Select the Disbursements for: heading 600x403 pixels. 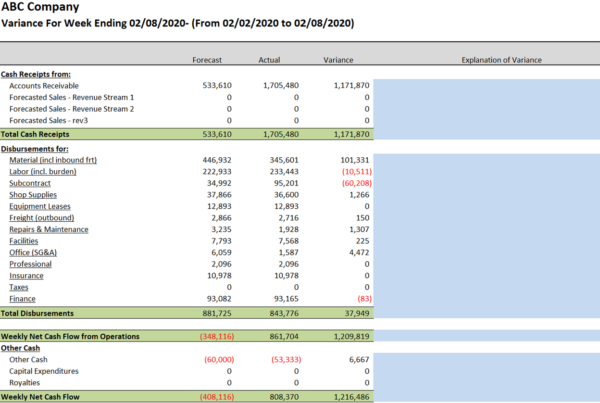(x=34, y=149)
